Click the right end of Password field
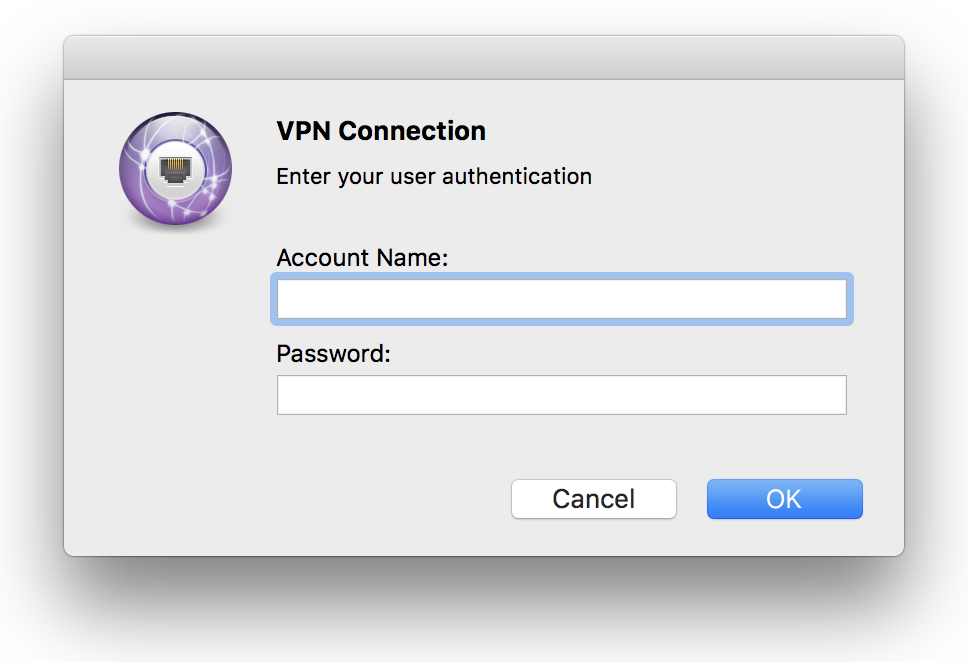The image size is (968, 662). coord(839,395)
